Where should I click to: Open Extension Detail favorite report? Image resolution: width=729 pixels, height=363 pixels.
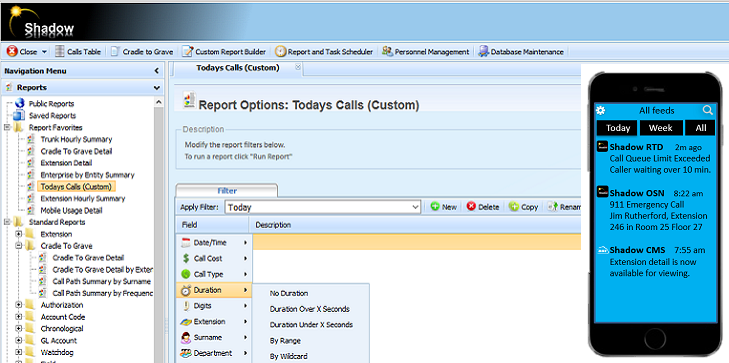(x=66, y=163)
